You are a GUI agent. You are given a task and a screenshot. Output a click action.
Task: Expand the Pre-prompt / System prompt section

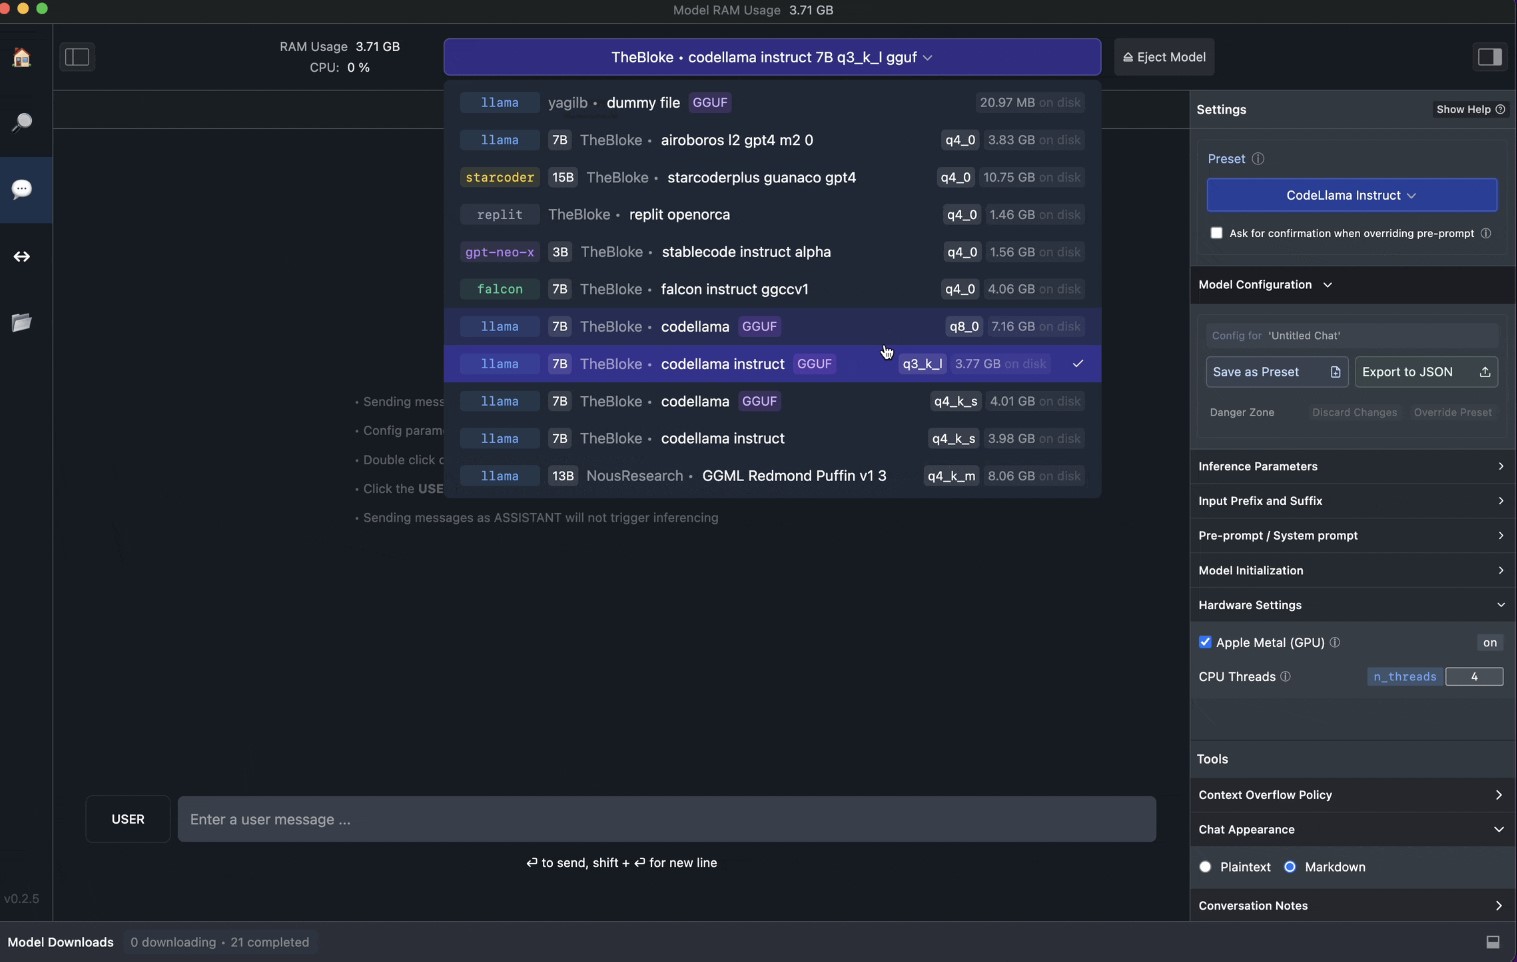pos(1351,536)
